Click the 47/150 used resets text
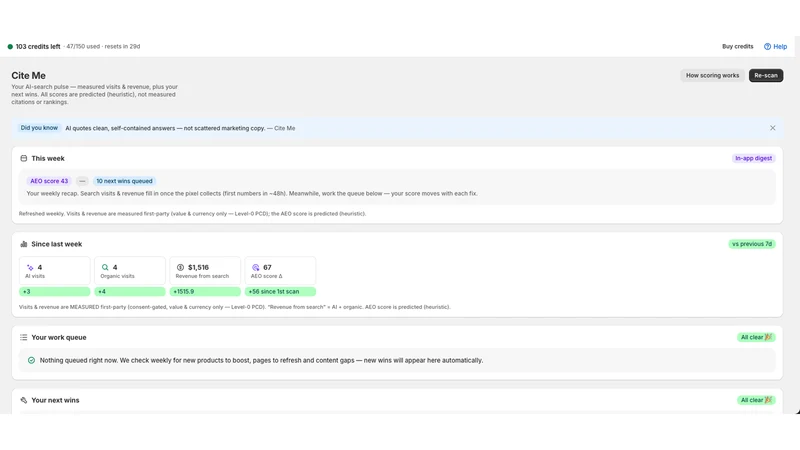800x450 pixels. [x=103, y=46]
